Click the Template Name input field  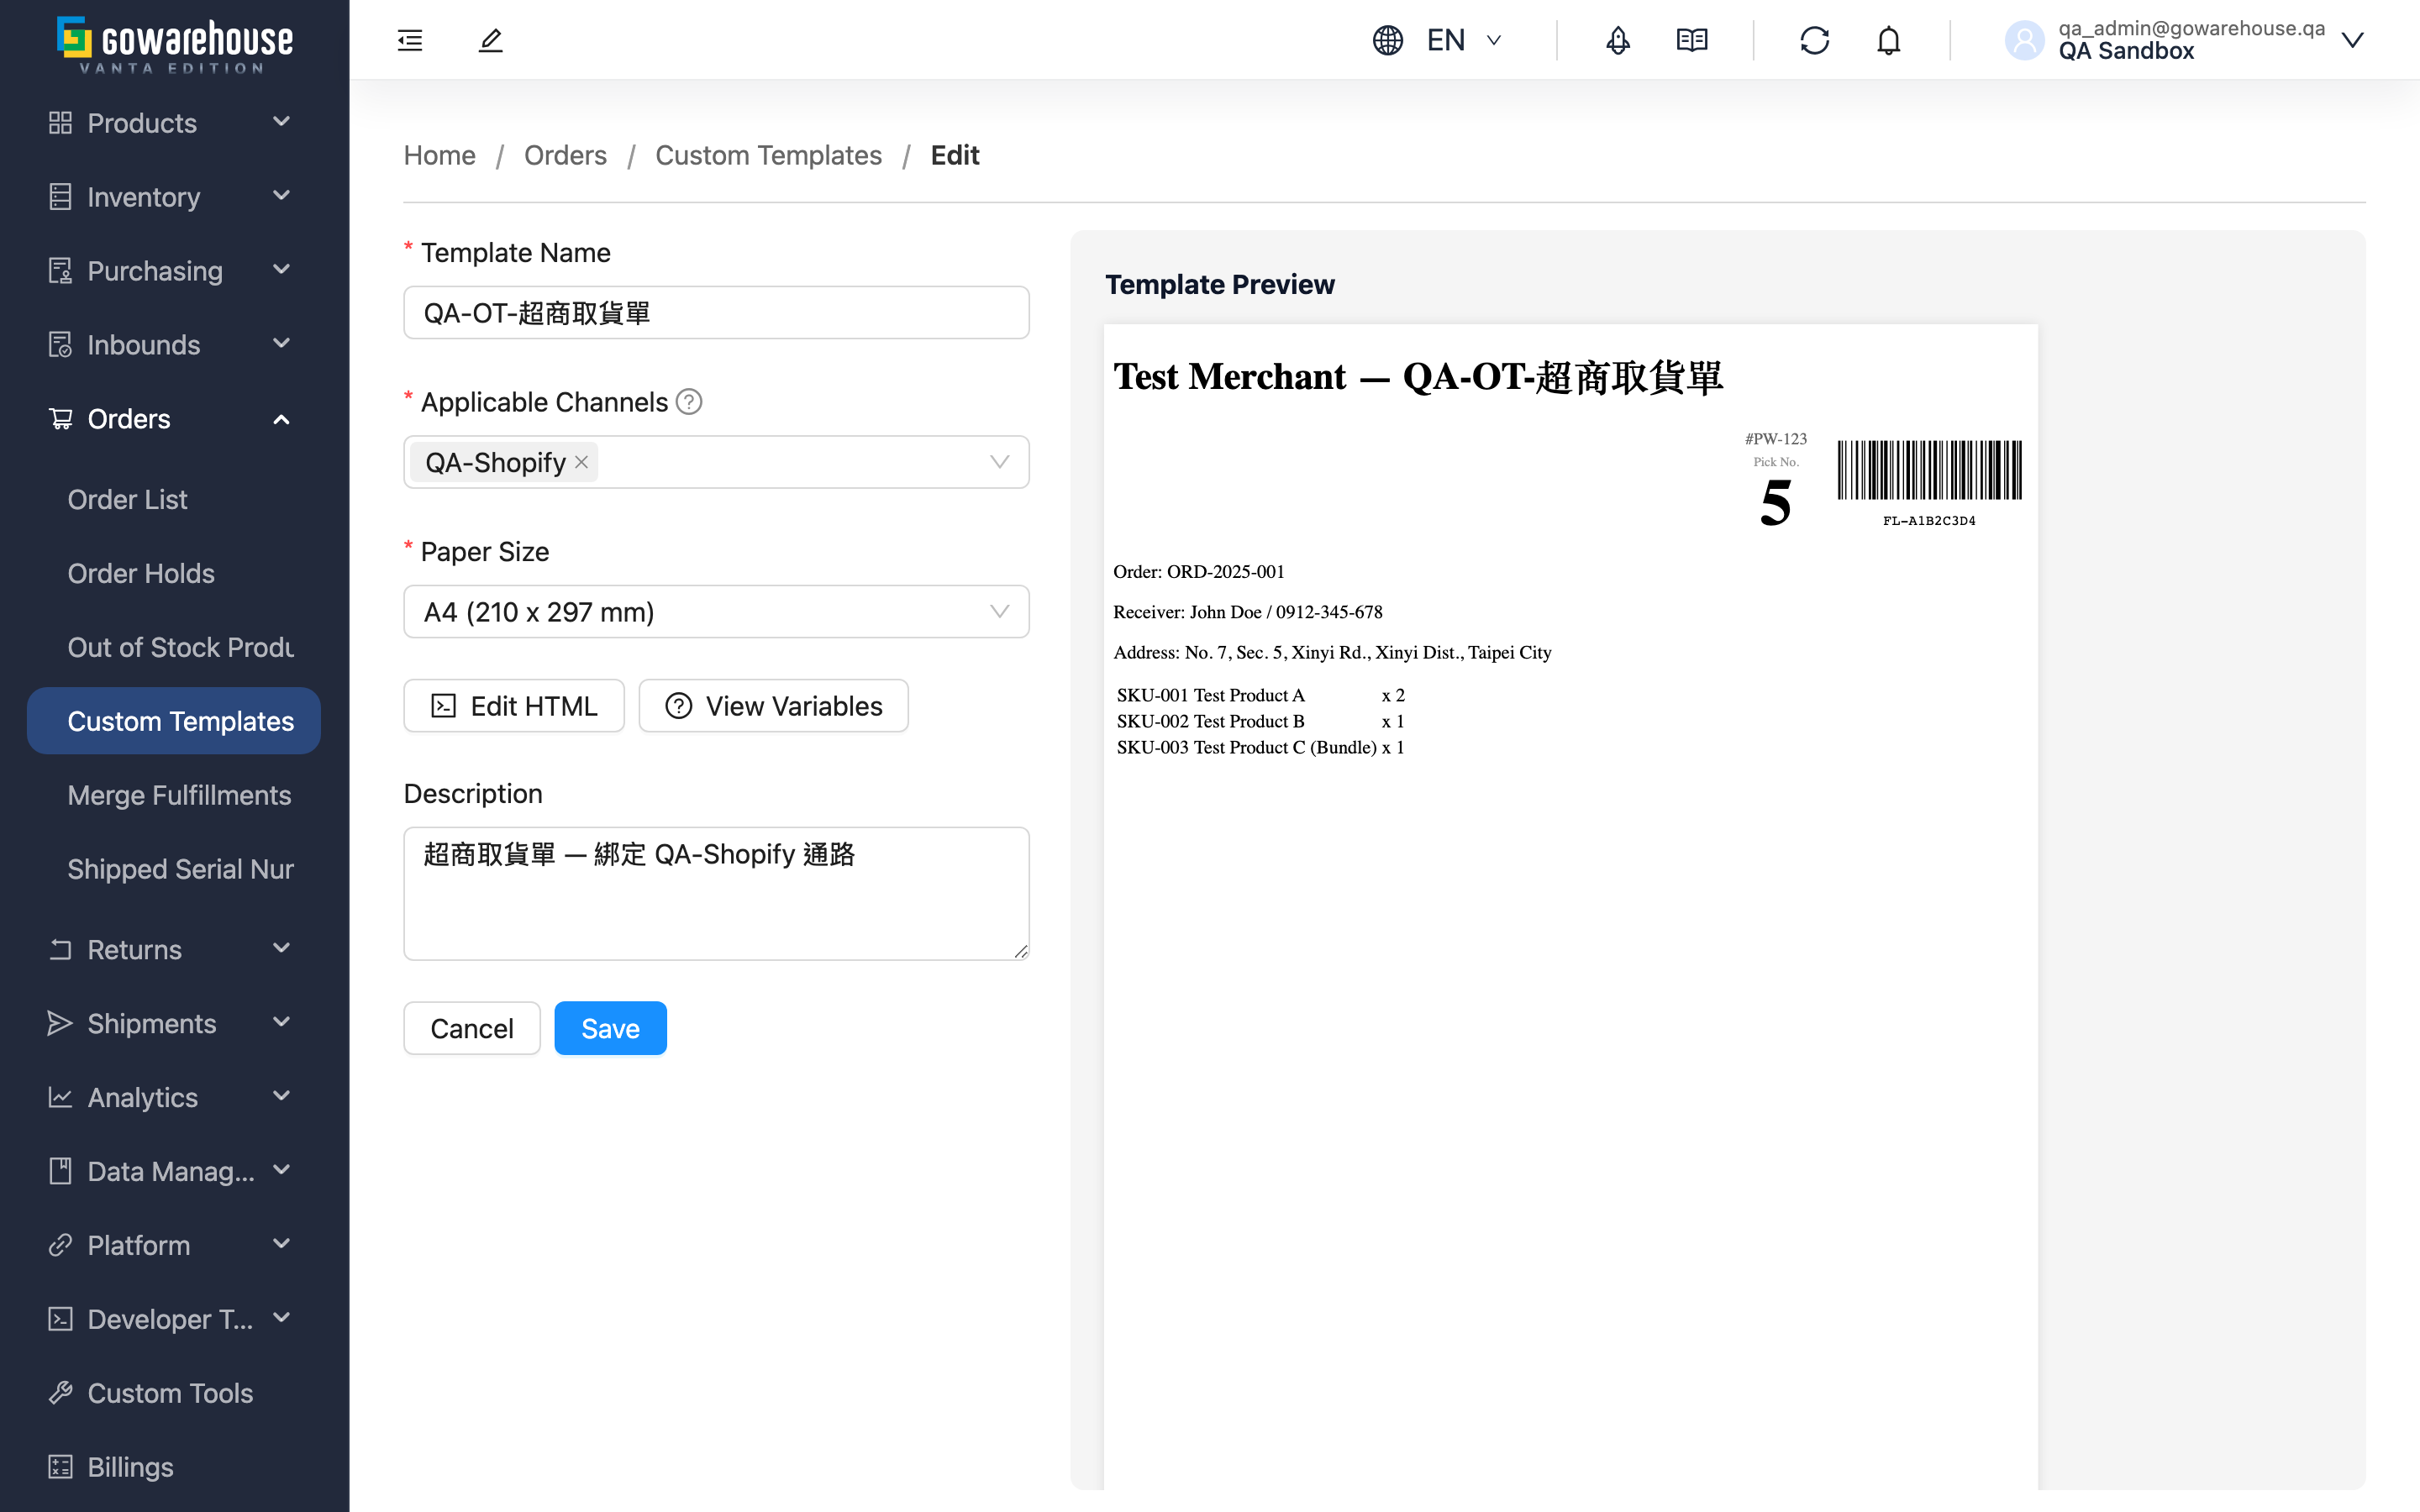click(716, 313)
